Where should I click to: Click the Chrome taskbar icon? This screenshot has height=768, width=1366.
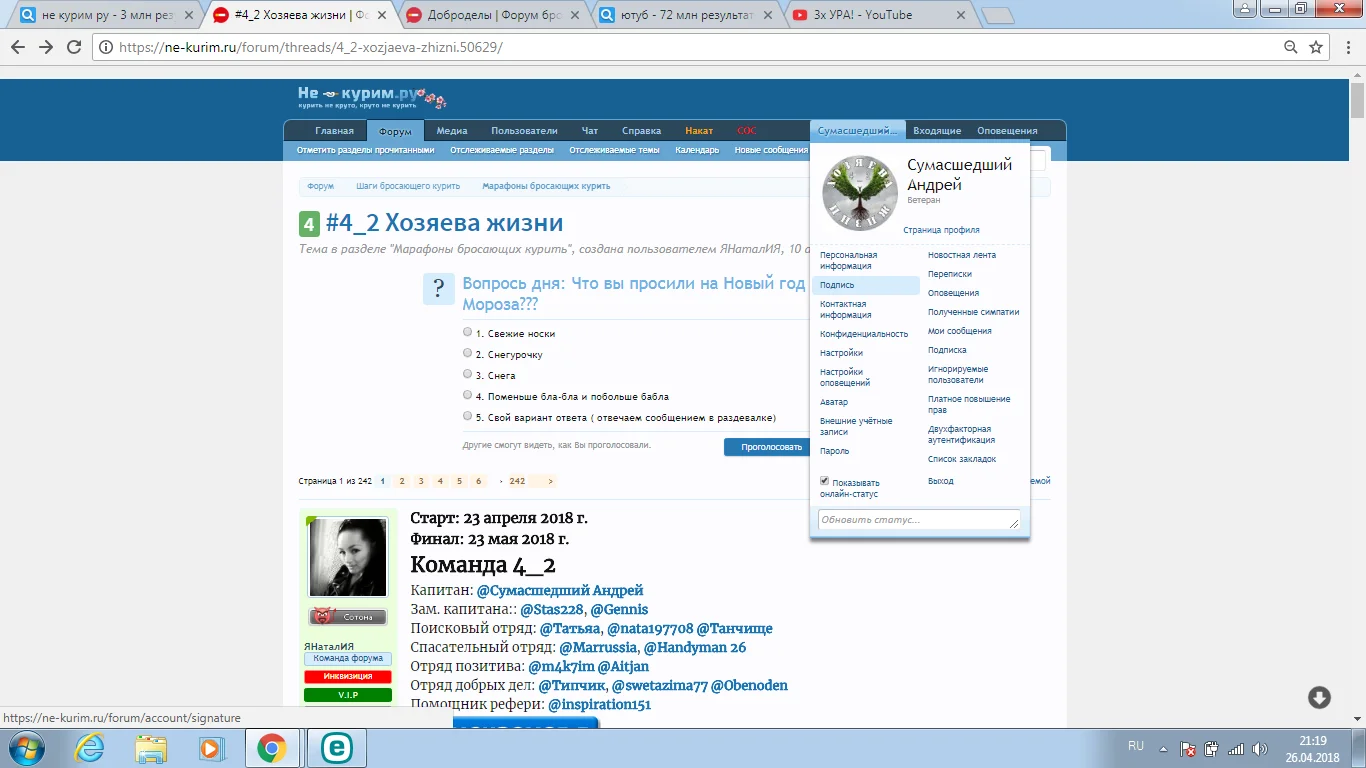coord(271,748)
